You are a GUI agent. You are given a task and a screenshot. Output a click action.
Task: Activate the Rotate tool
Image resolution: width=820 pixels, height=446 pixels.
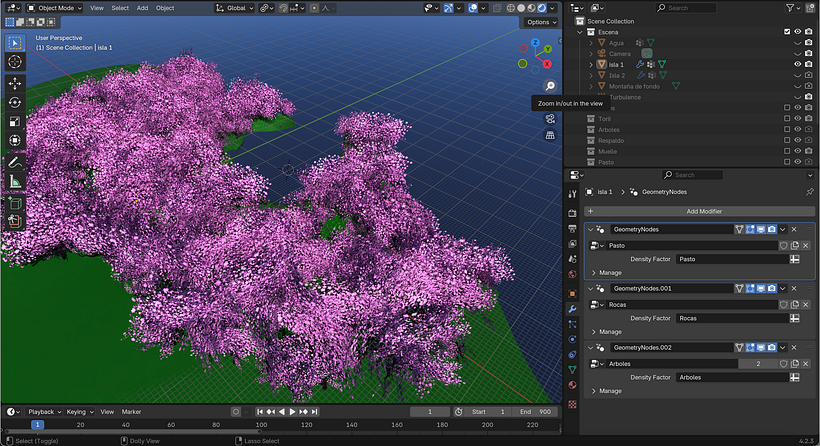(x=15, y=102)
